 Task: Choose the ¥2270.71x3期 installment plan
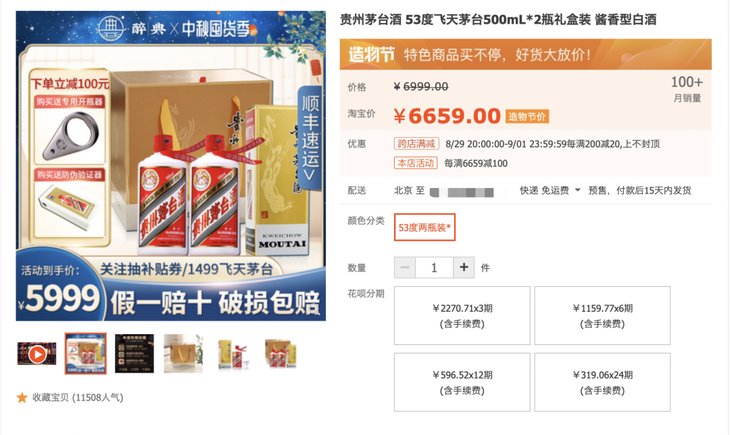tap(462, 316)
